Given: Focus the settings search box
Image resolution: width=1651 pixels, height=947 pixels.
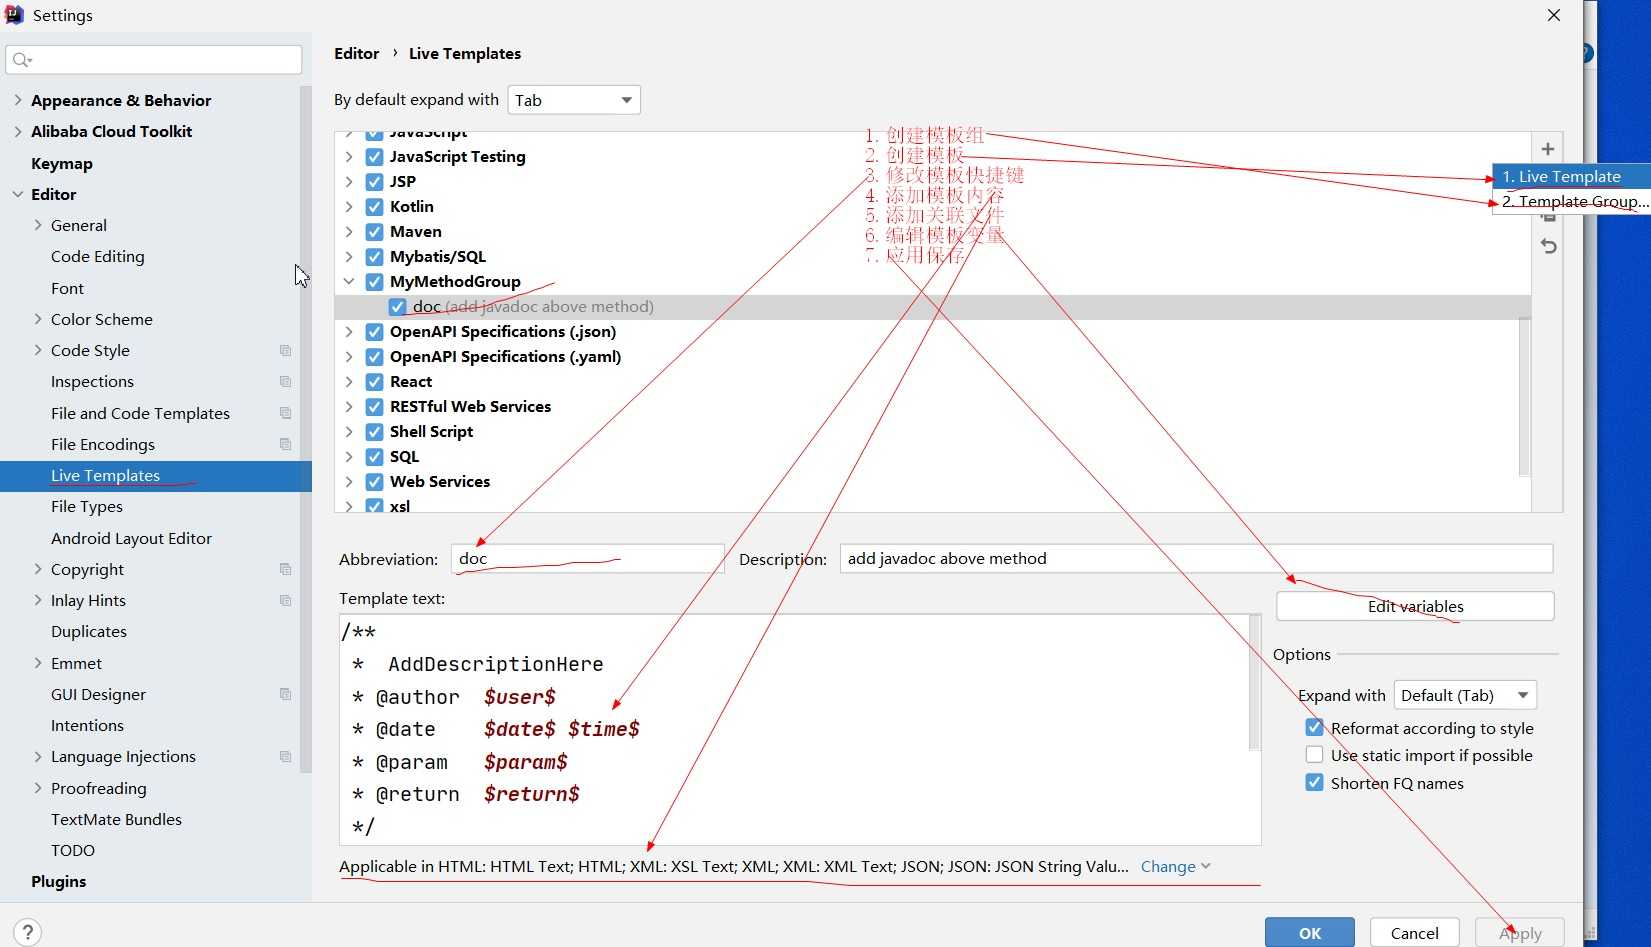Looking at the screenshot, I should [x=154, y=60].
